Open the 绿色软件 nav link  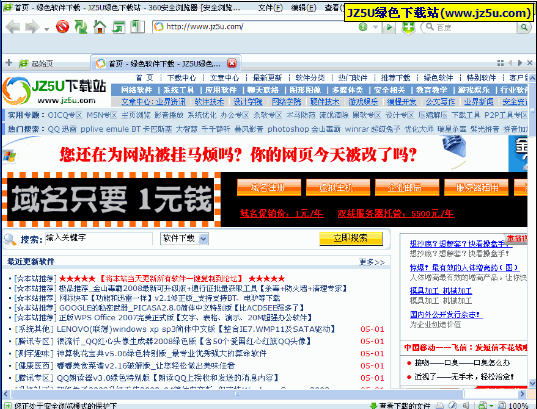click(438, 78)
